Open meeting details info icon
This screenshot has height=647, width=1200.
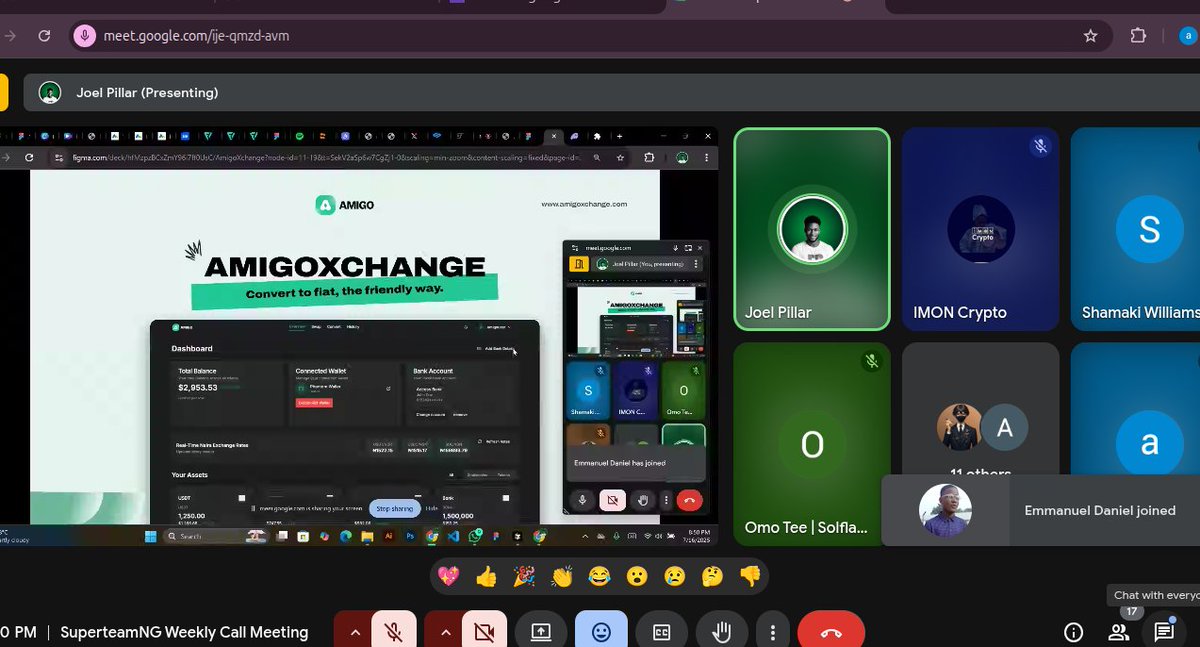(1074, 632)
